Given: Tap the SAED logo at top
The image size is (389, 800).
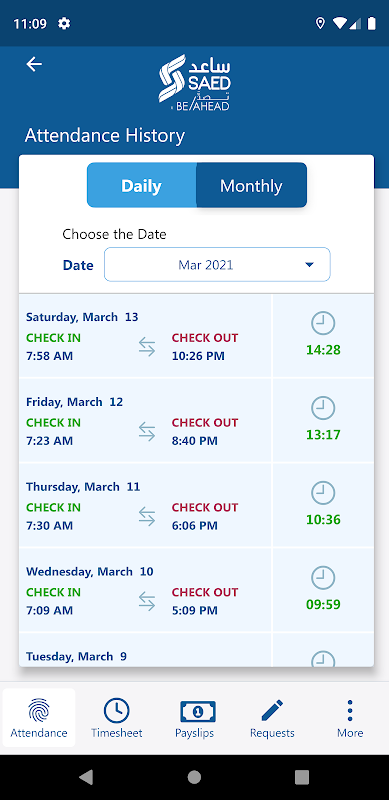Looking at the screenshot, I should [x=194, y=82].
